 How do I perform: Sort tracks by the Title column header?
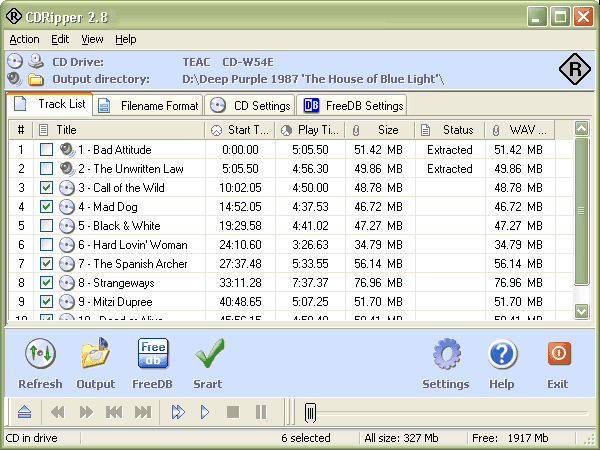coord(120,130)
